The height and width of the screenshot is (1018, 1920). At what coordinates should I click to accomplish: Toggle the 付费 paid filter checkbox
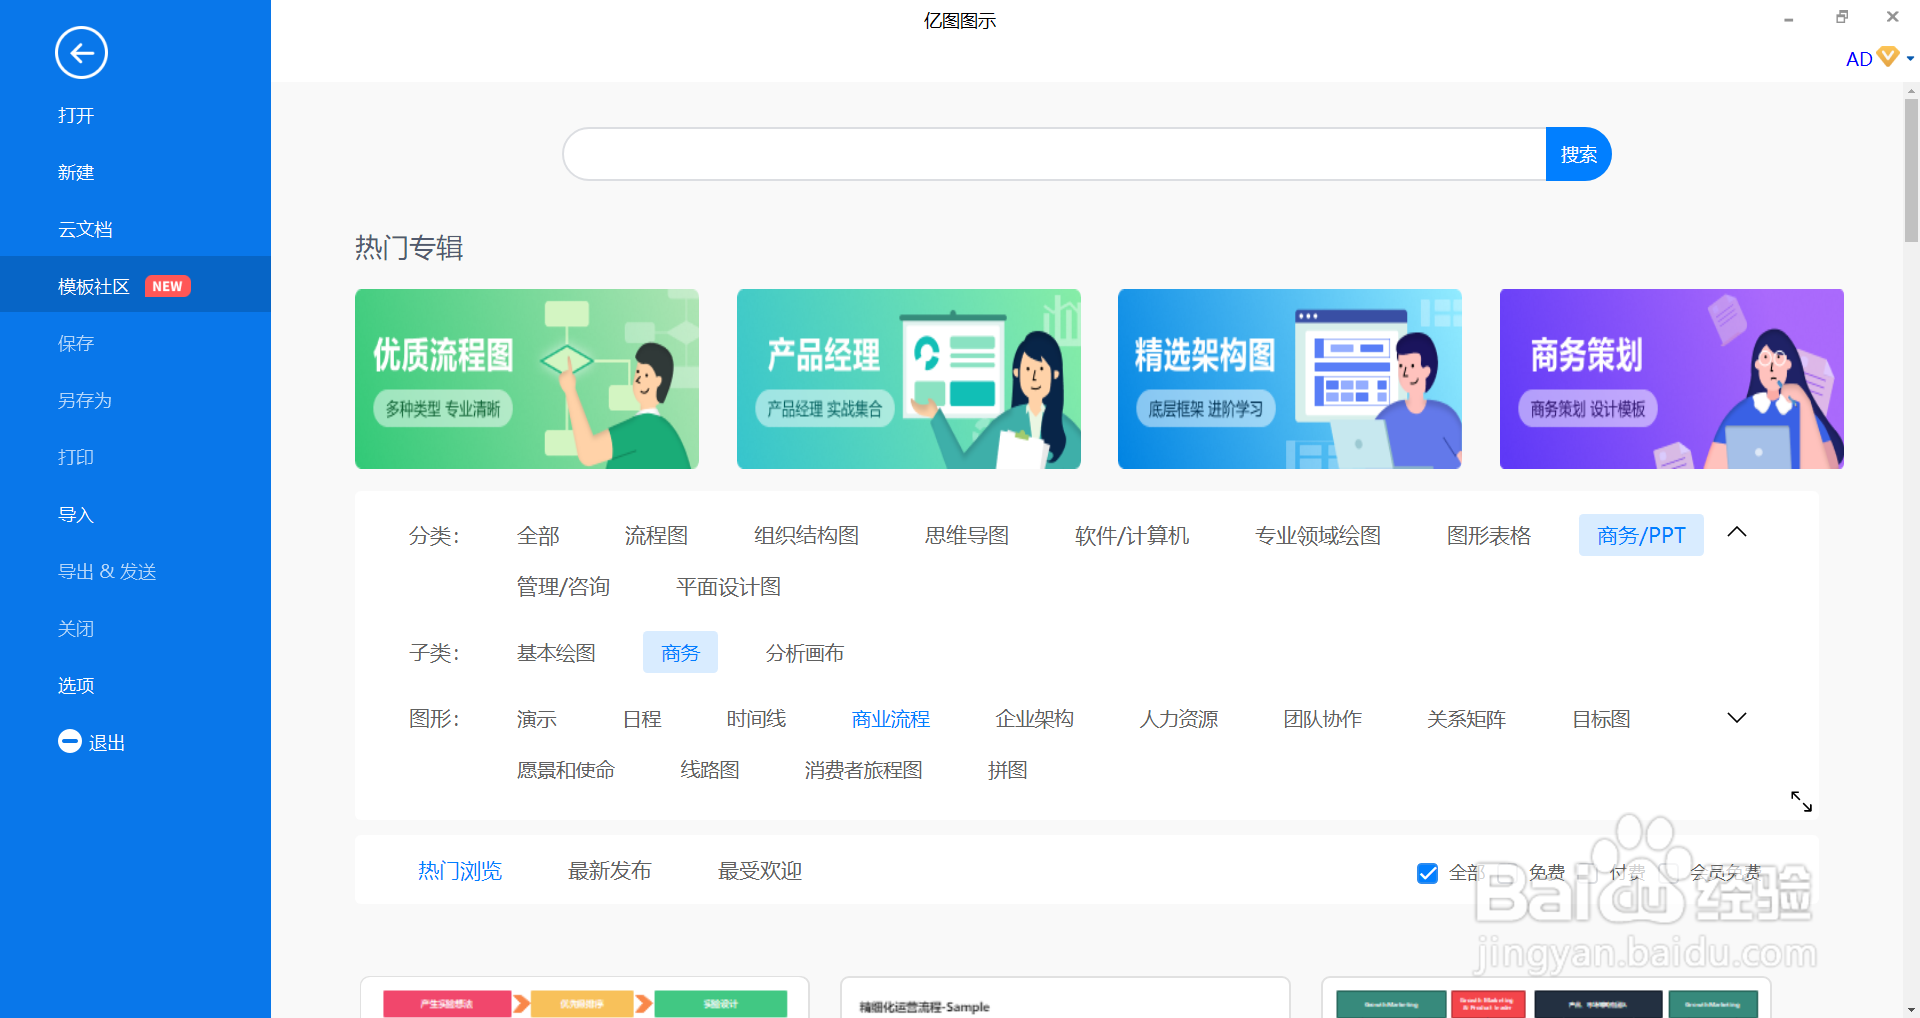[1587, 873]
